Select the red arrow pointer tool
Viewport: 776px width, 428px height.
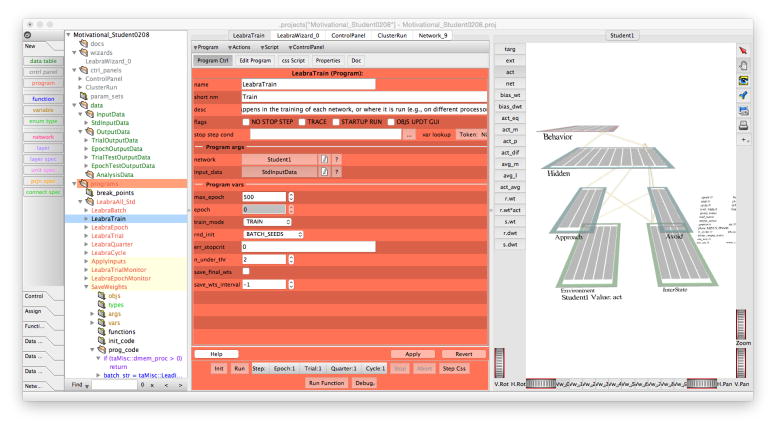coord(742,49)
